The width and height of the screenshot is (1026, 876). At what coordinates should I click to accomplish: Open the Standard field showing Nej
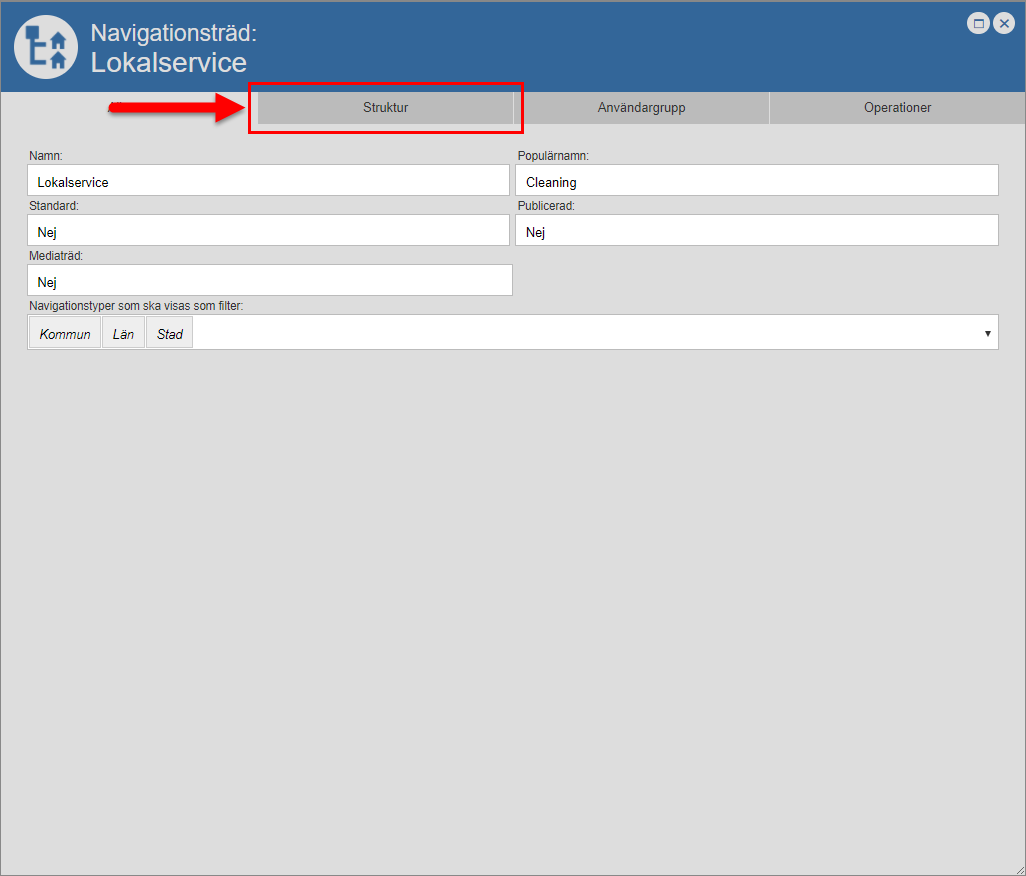coord(268,230)
